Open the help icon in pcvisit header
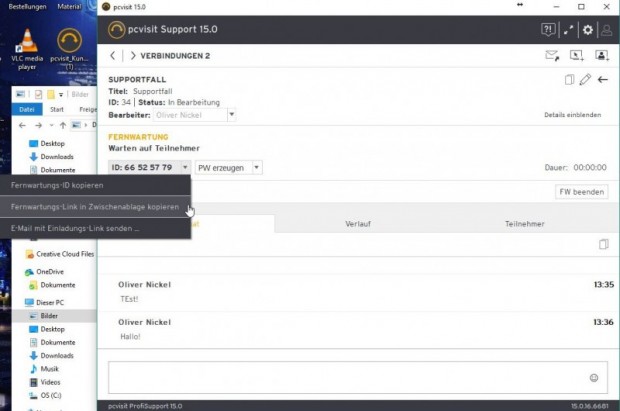 pyautogui.click(x=548, y=30)
